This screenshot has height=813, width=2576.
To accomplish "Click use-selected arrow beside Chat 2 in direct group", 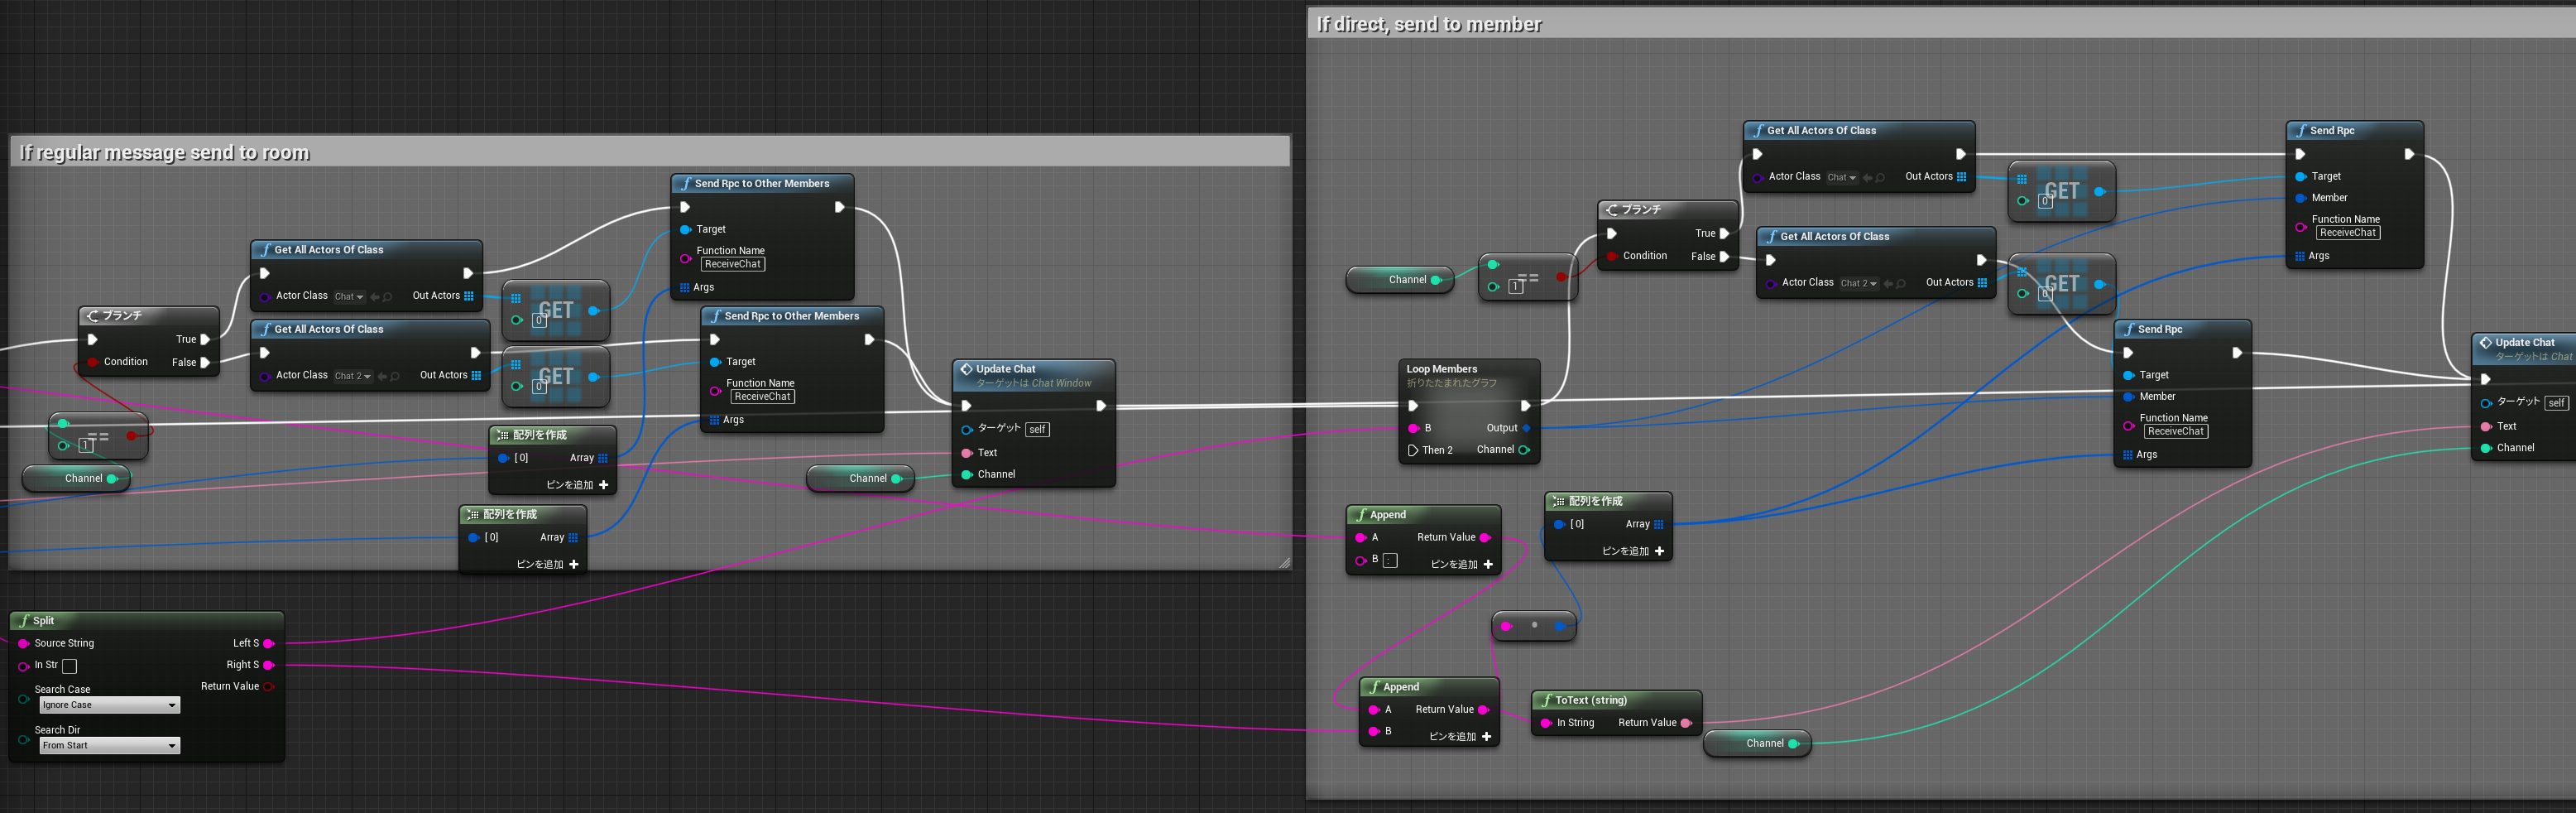I will tap(1888, 284).
